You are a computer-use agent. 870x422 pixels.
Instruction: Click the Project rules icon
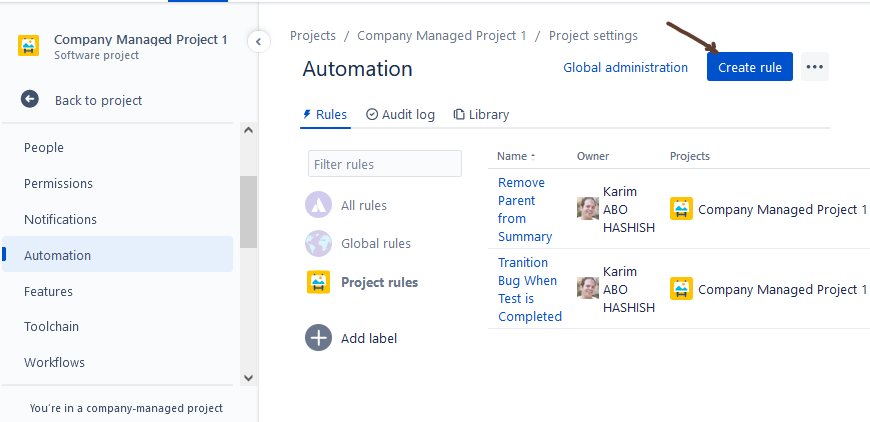(x=318, y=282)
